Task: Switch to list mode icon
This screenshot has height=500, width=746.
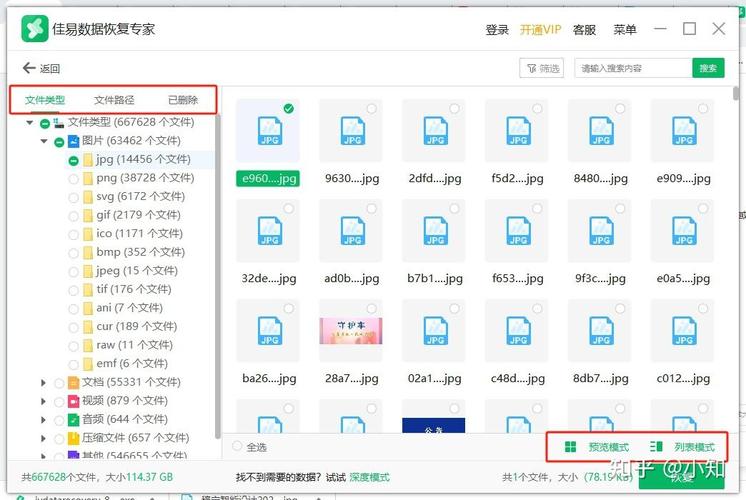Action: 656,446
